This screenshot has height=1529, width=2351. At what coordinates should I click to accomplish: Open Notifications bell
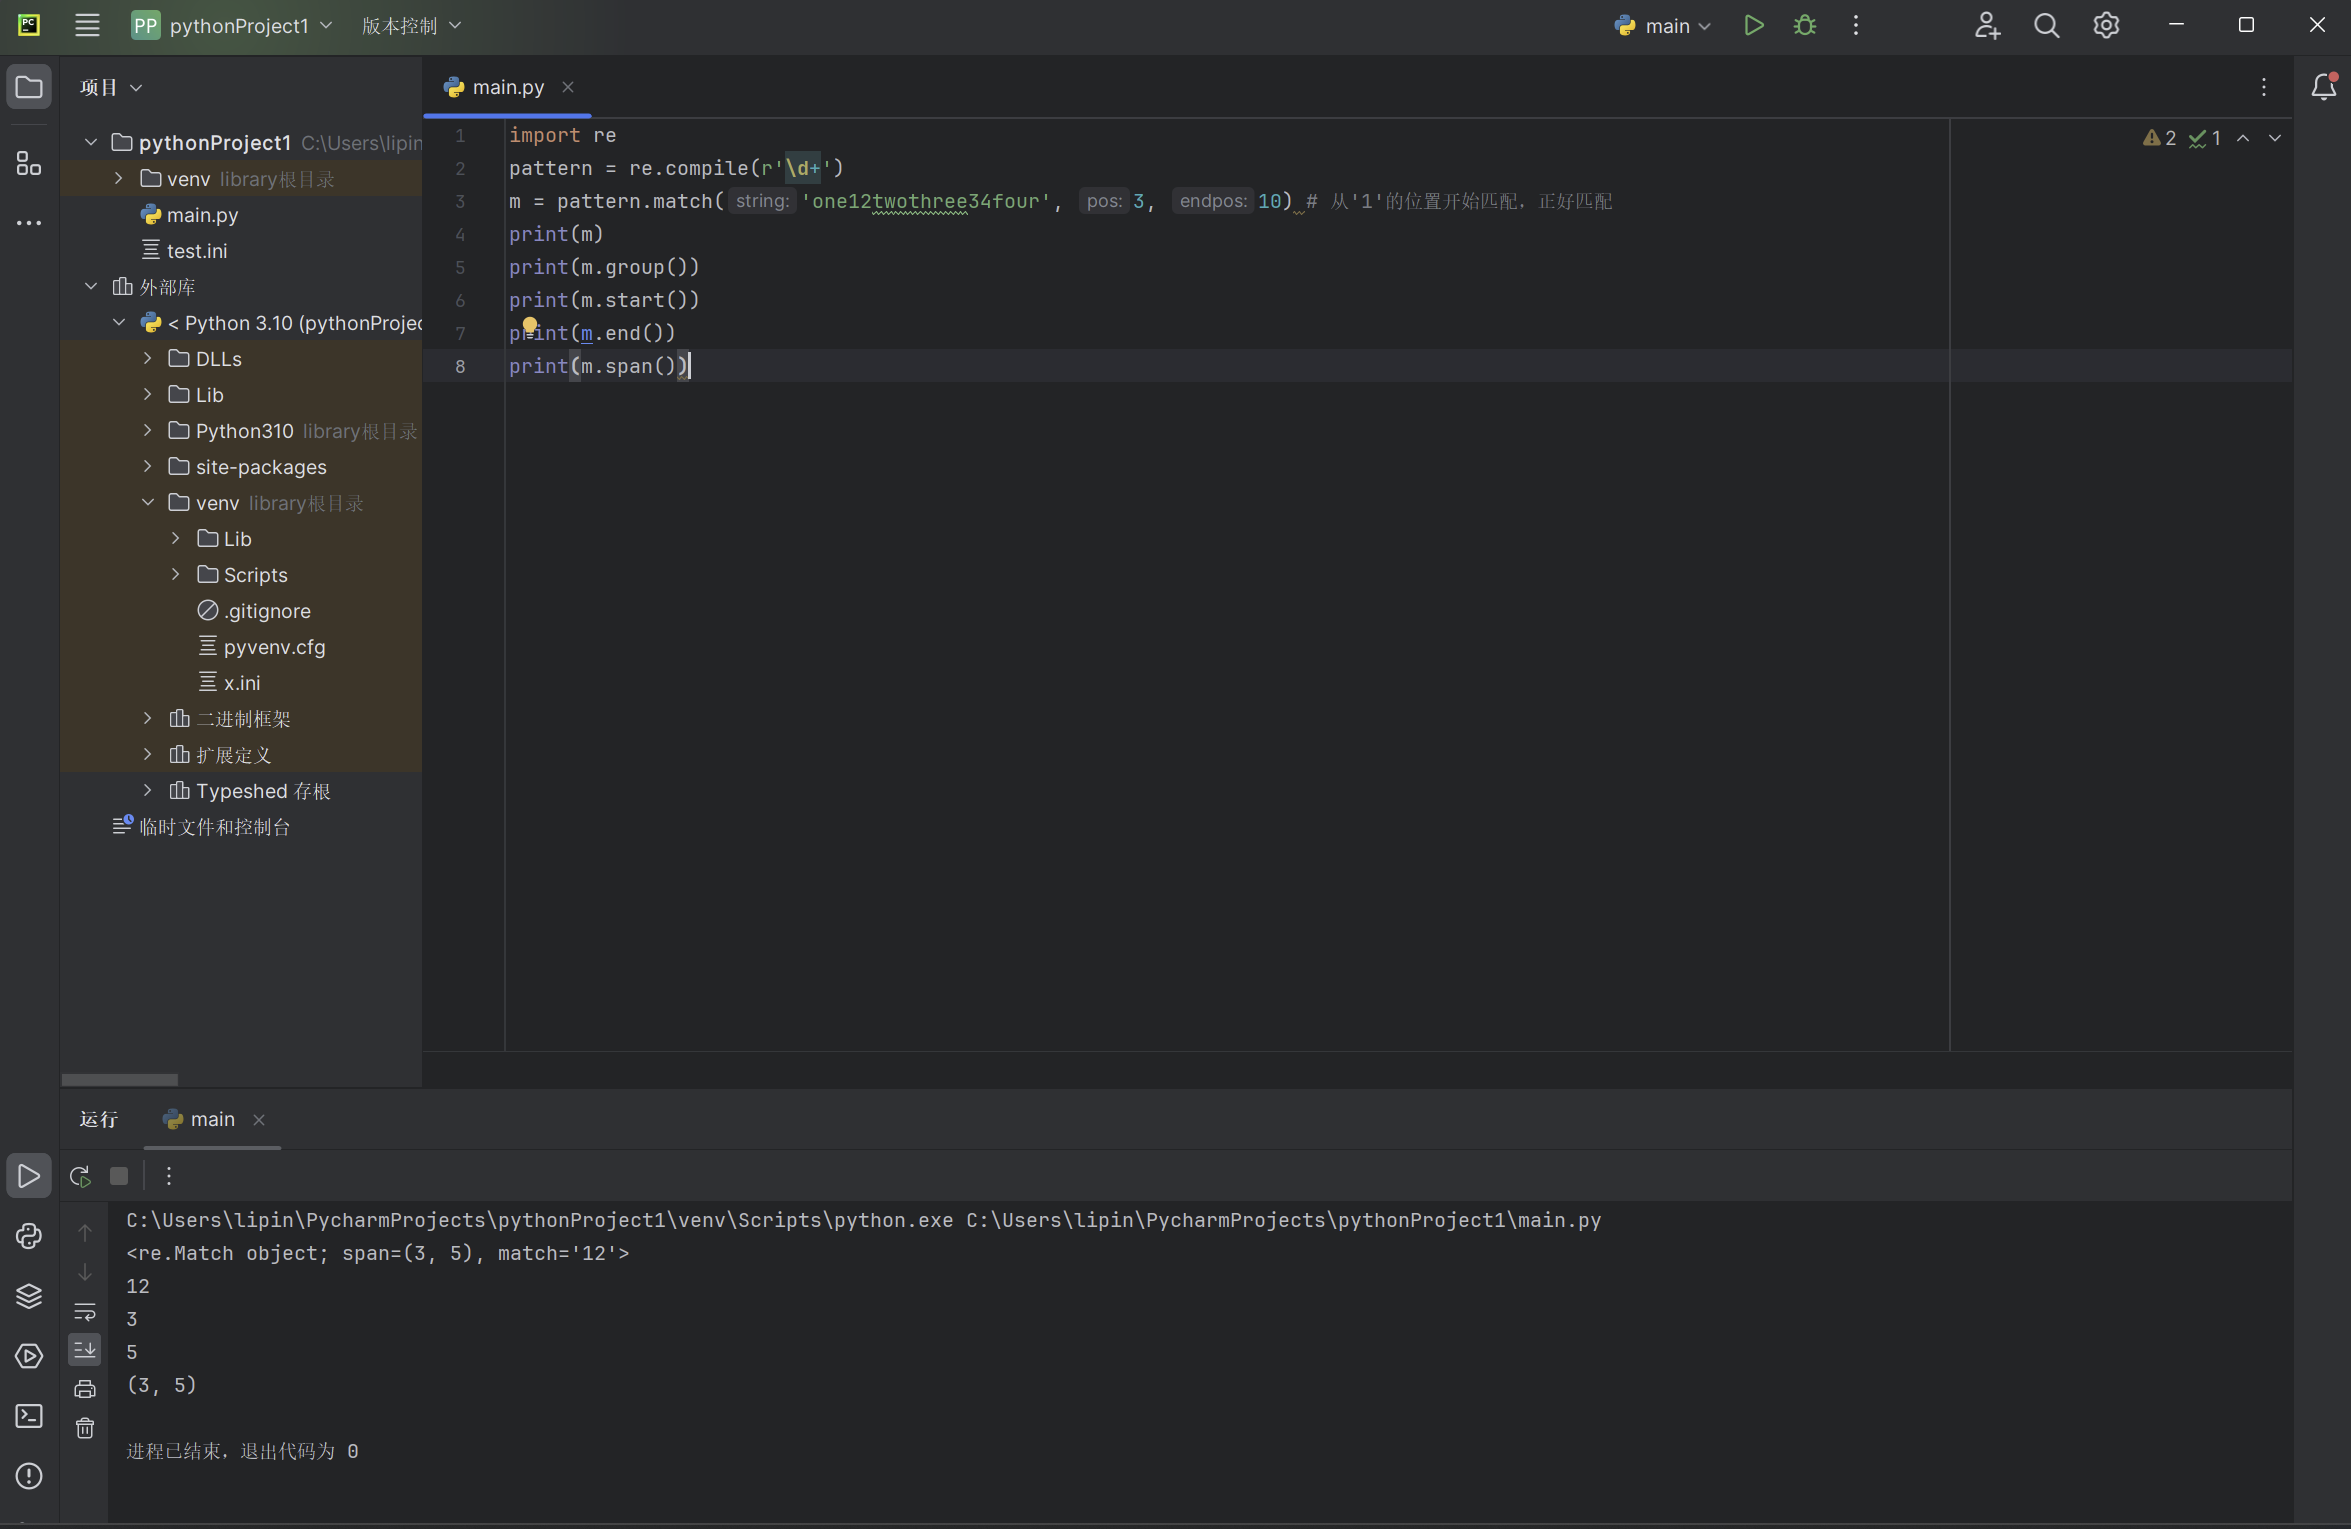click(x=2323, y=87)
